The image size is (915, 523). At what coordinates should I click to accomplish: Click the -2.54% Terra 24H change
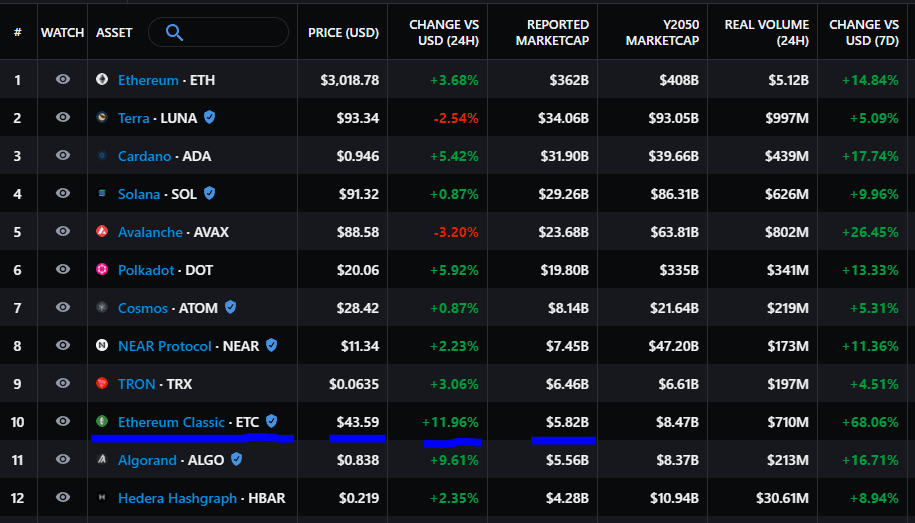[456, 118]
